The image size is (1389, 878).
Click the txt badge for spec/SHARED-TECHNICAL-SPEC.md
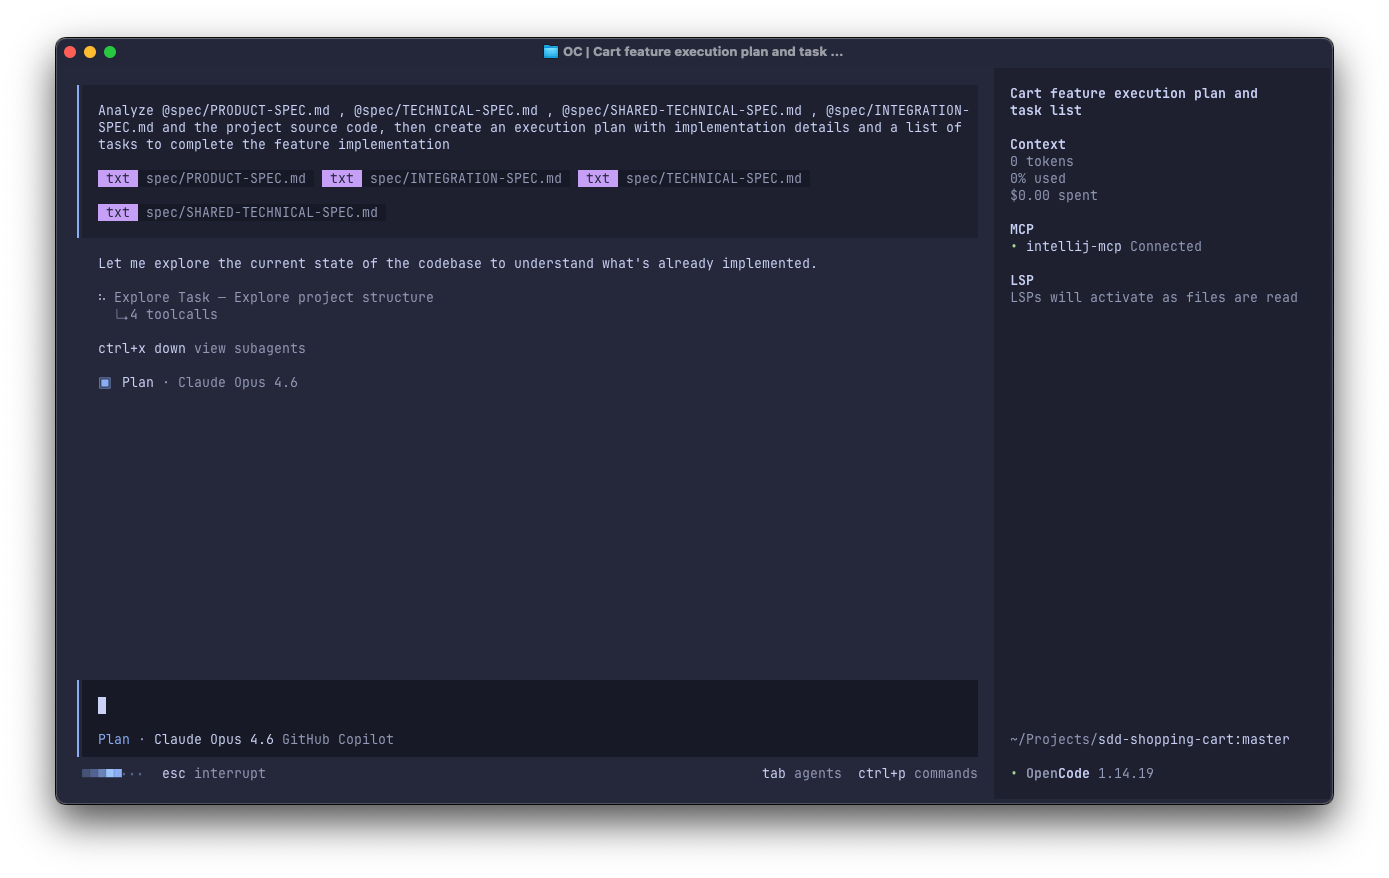[x=118, y=213]
